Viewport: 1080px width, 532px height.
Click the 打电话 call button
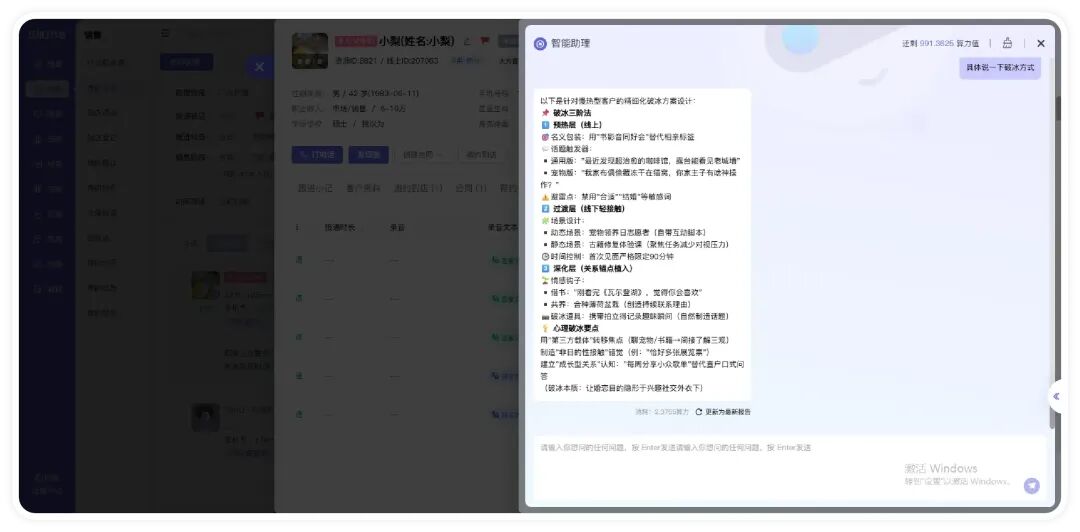[318, 154]
